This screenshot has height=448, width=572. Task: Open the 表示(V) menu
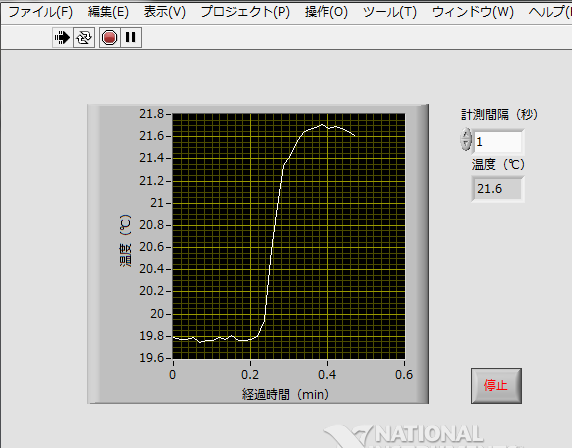pos(165,12)
